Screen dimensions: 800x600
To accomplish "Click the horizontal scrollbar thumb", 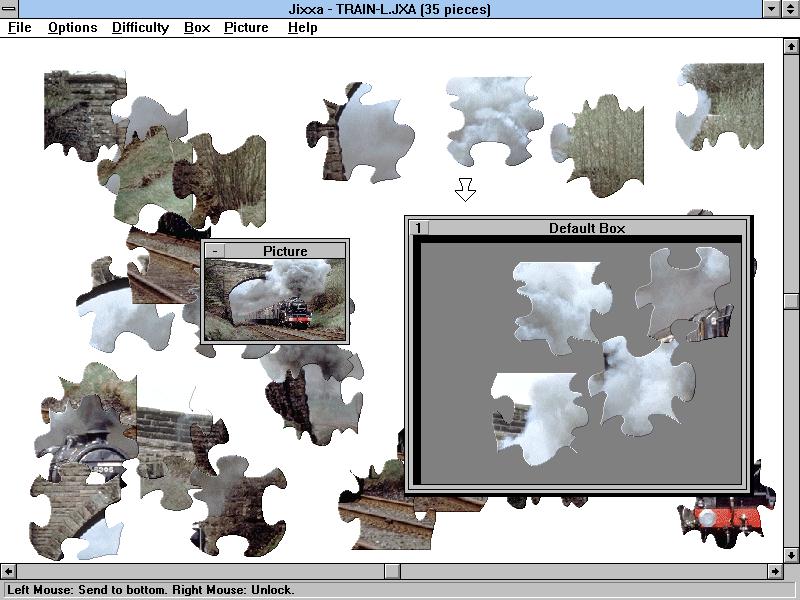I will tap(392, 571).
